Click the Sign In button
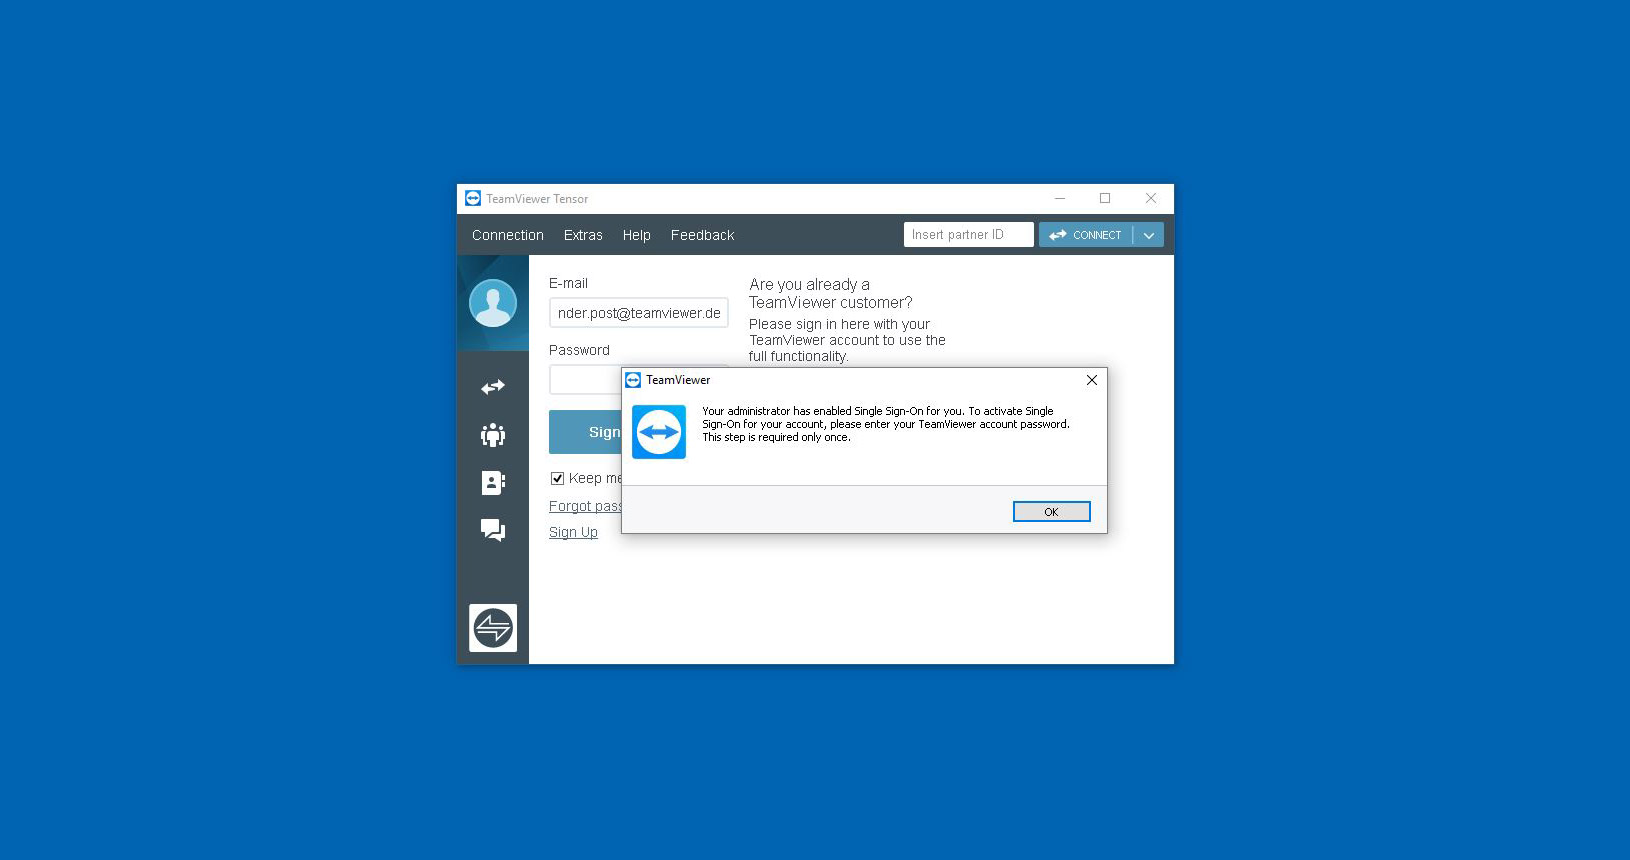Viewport: 1630px width, 860px height. [x=585, y=432]
